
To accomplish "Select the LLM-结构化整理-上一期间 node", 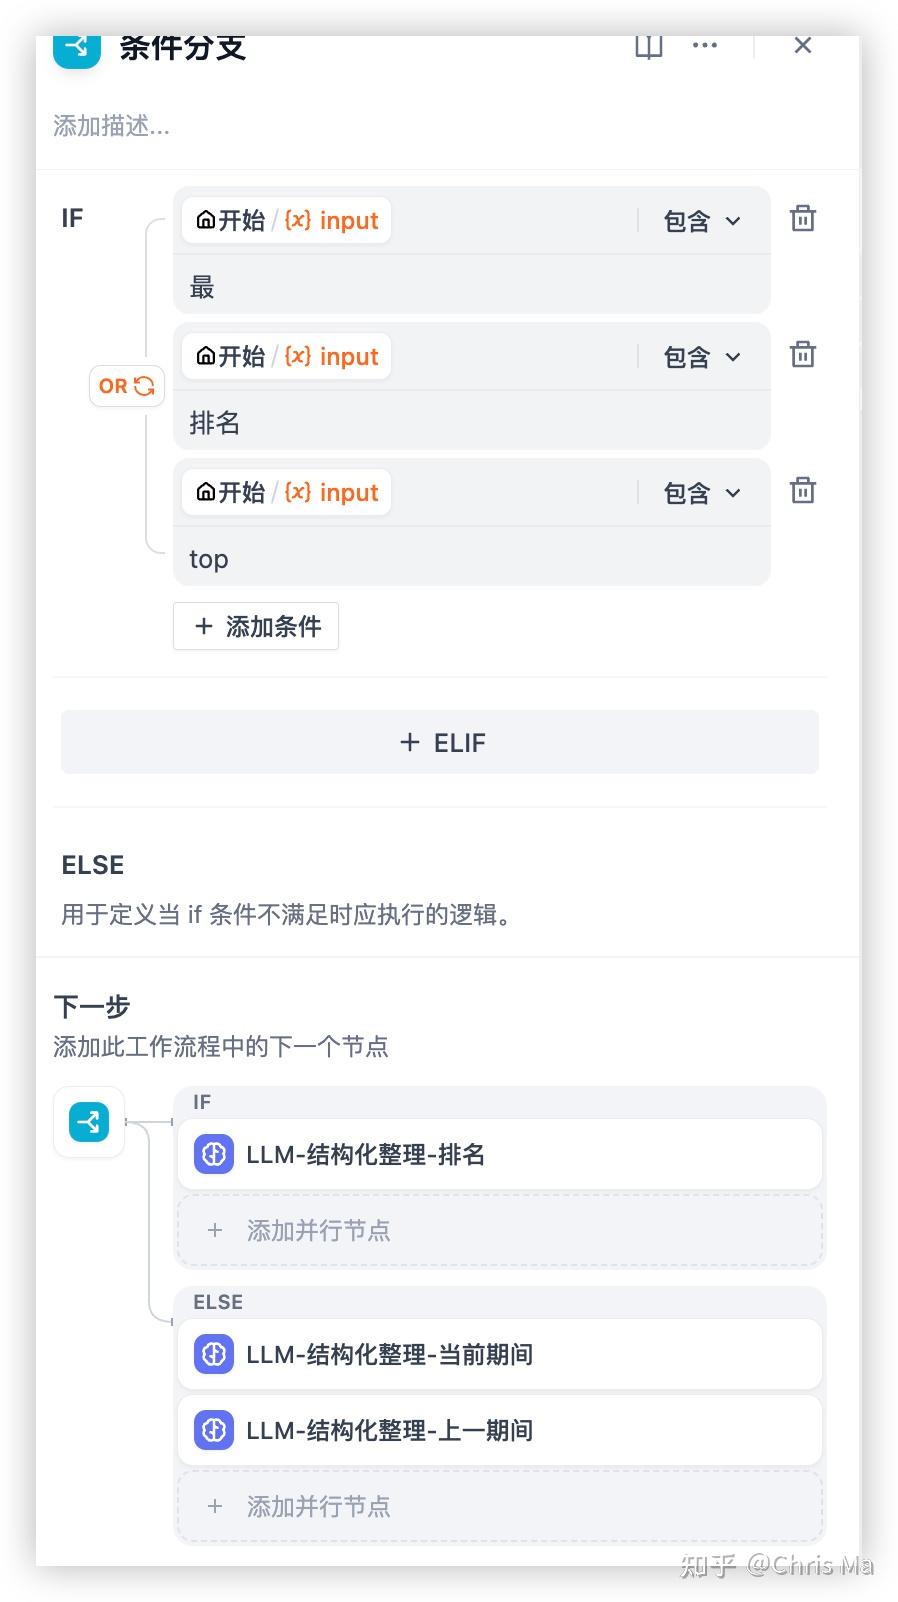I will click(499, 1430).
